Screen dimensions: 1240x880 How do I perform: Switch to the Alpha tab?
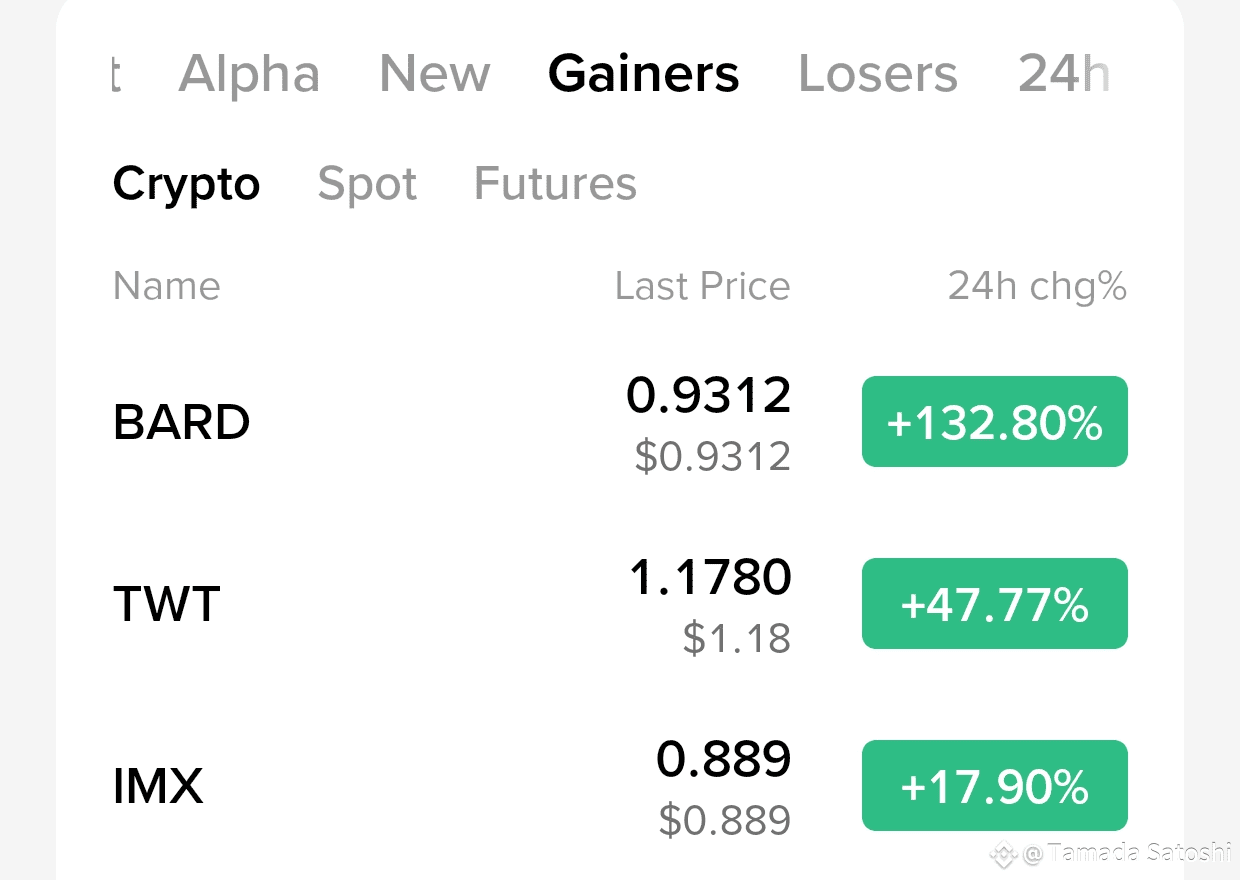click(x=249, y=74)
